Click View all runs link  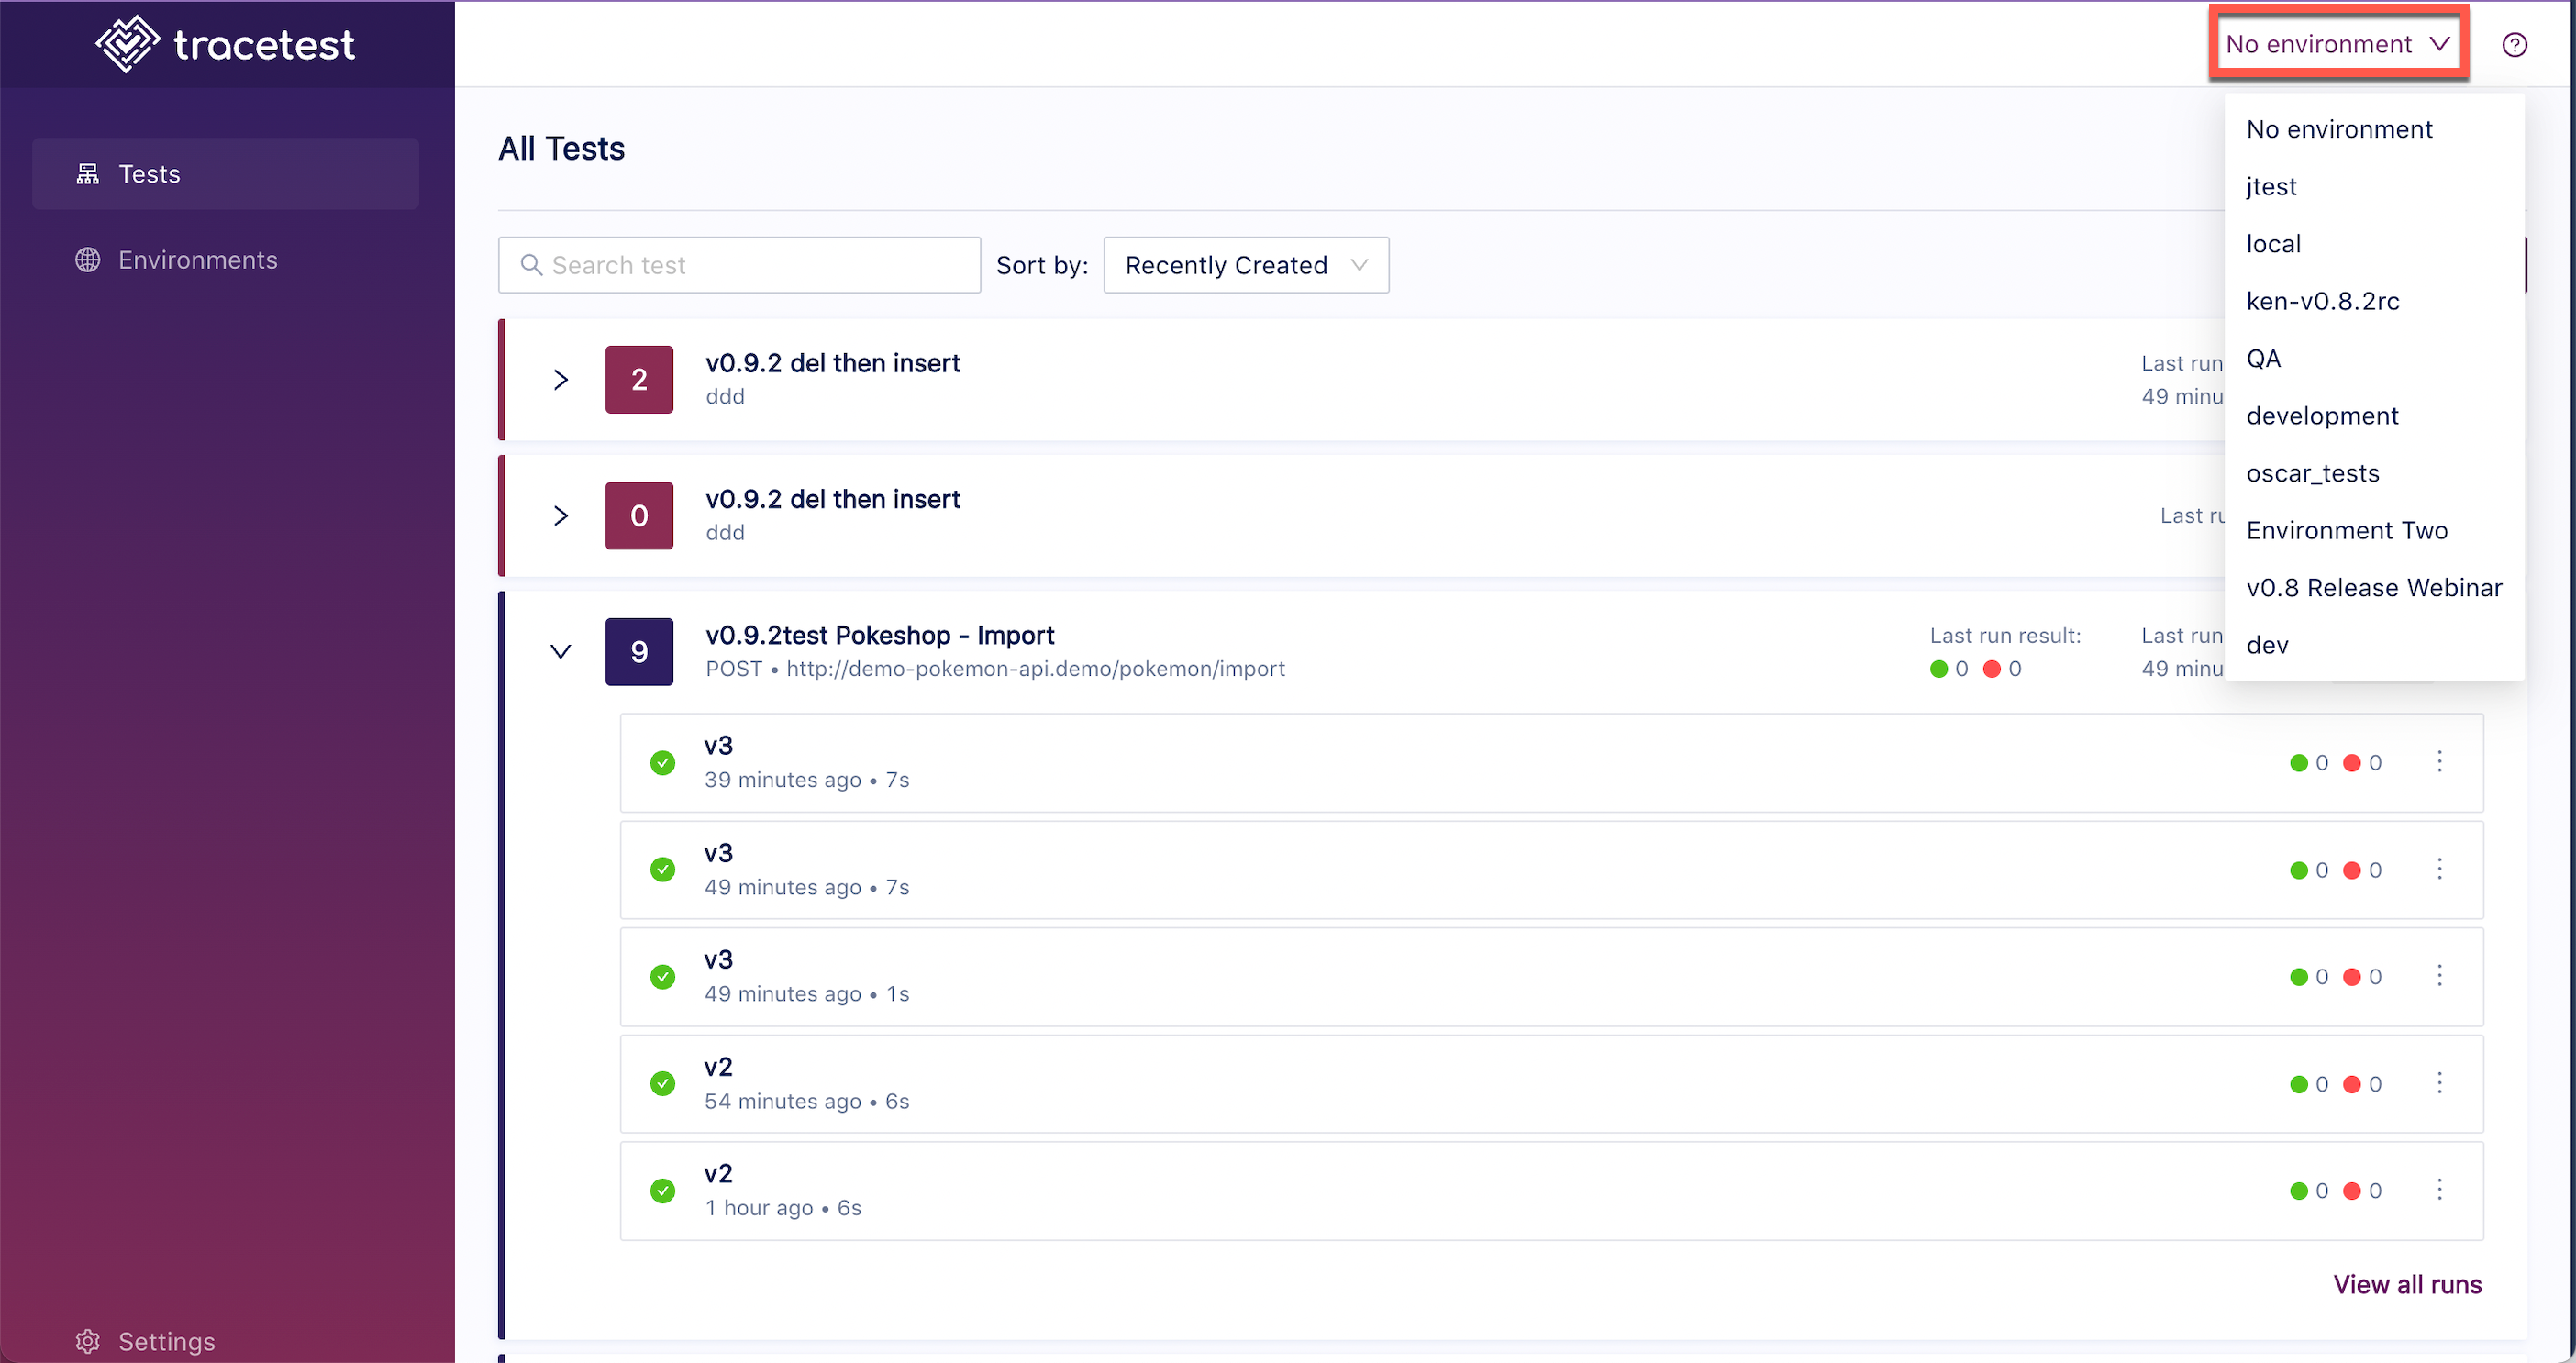[x=2407, y=1283]
